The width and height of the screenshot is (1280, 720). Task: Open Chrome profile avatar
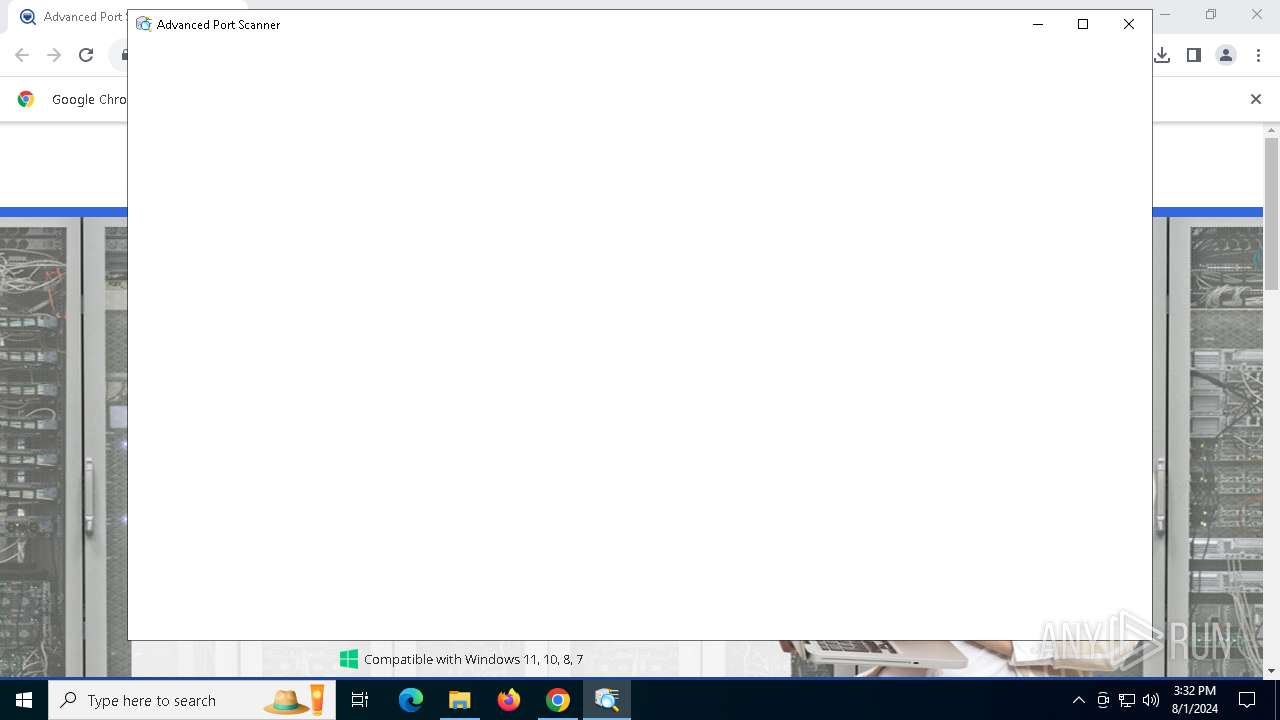1226,55
